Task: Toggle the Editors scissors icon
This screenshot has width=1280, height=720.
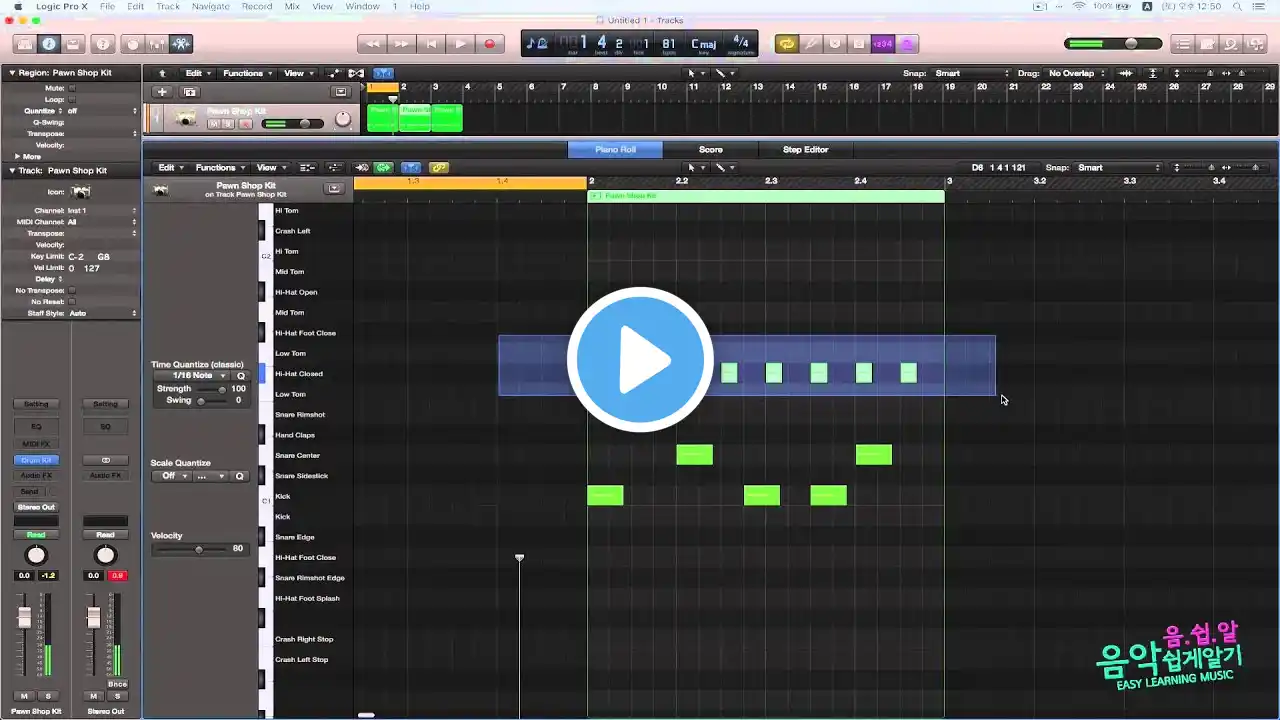Action: click(x=181, y=44)
